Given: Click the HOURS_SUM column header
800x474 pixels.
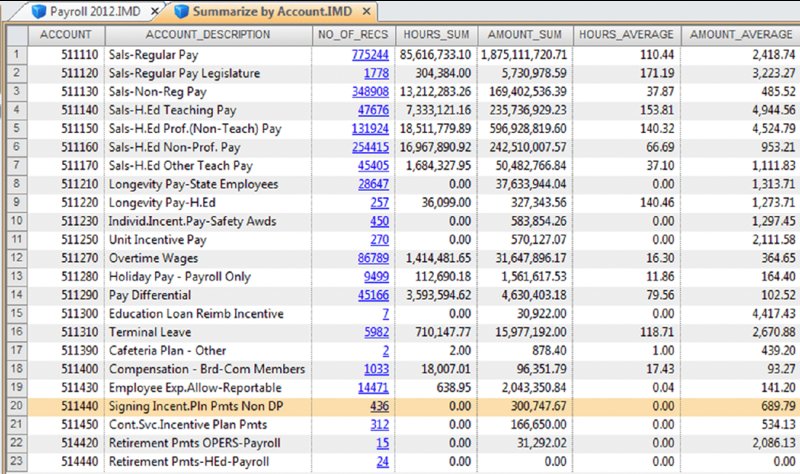Looking at the screenshot, I should (436, 35).
